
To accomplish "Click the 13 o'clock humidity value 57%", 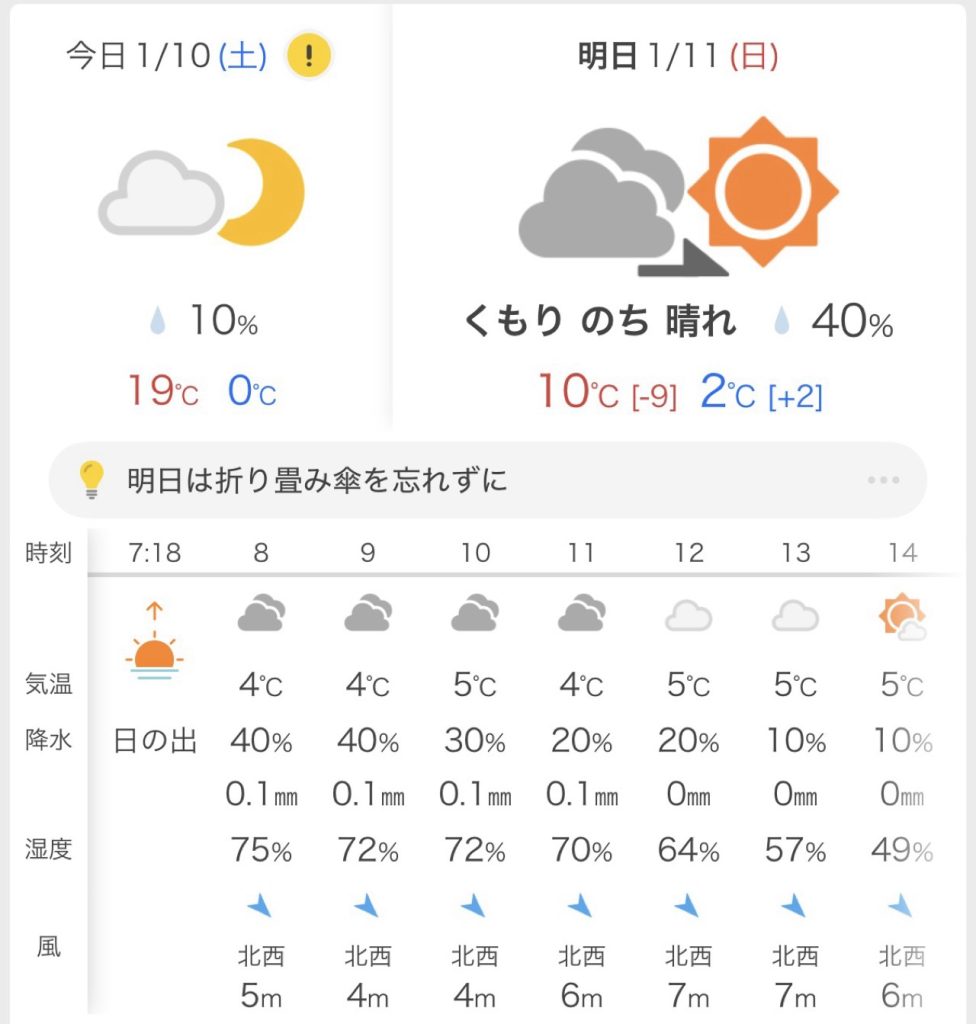I will pyautogui.click(x=795, y=851).
